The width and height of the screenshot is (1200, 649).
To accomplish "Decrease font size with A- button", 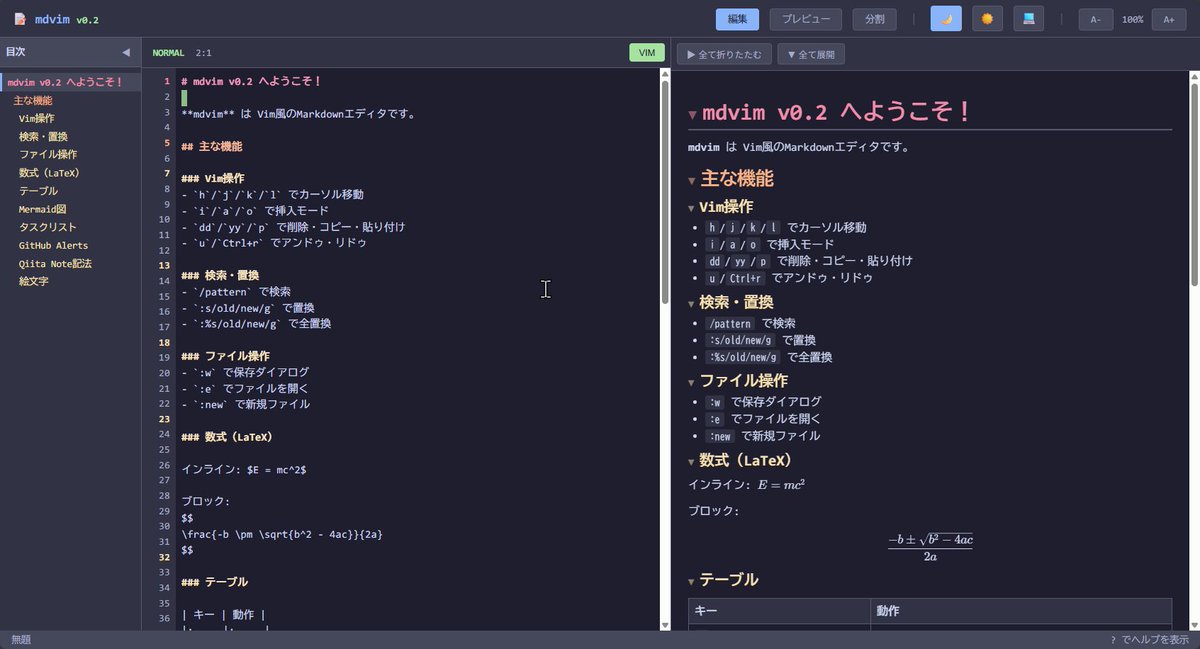I will [x=1096, y=19].
